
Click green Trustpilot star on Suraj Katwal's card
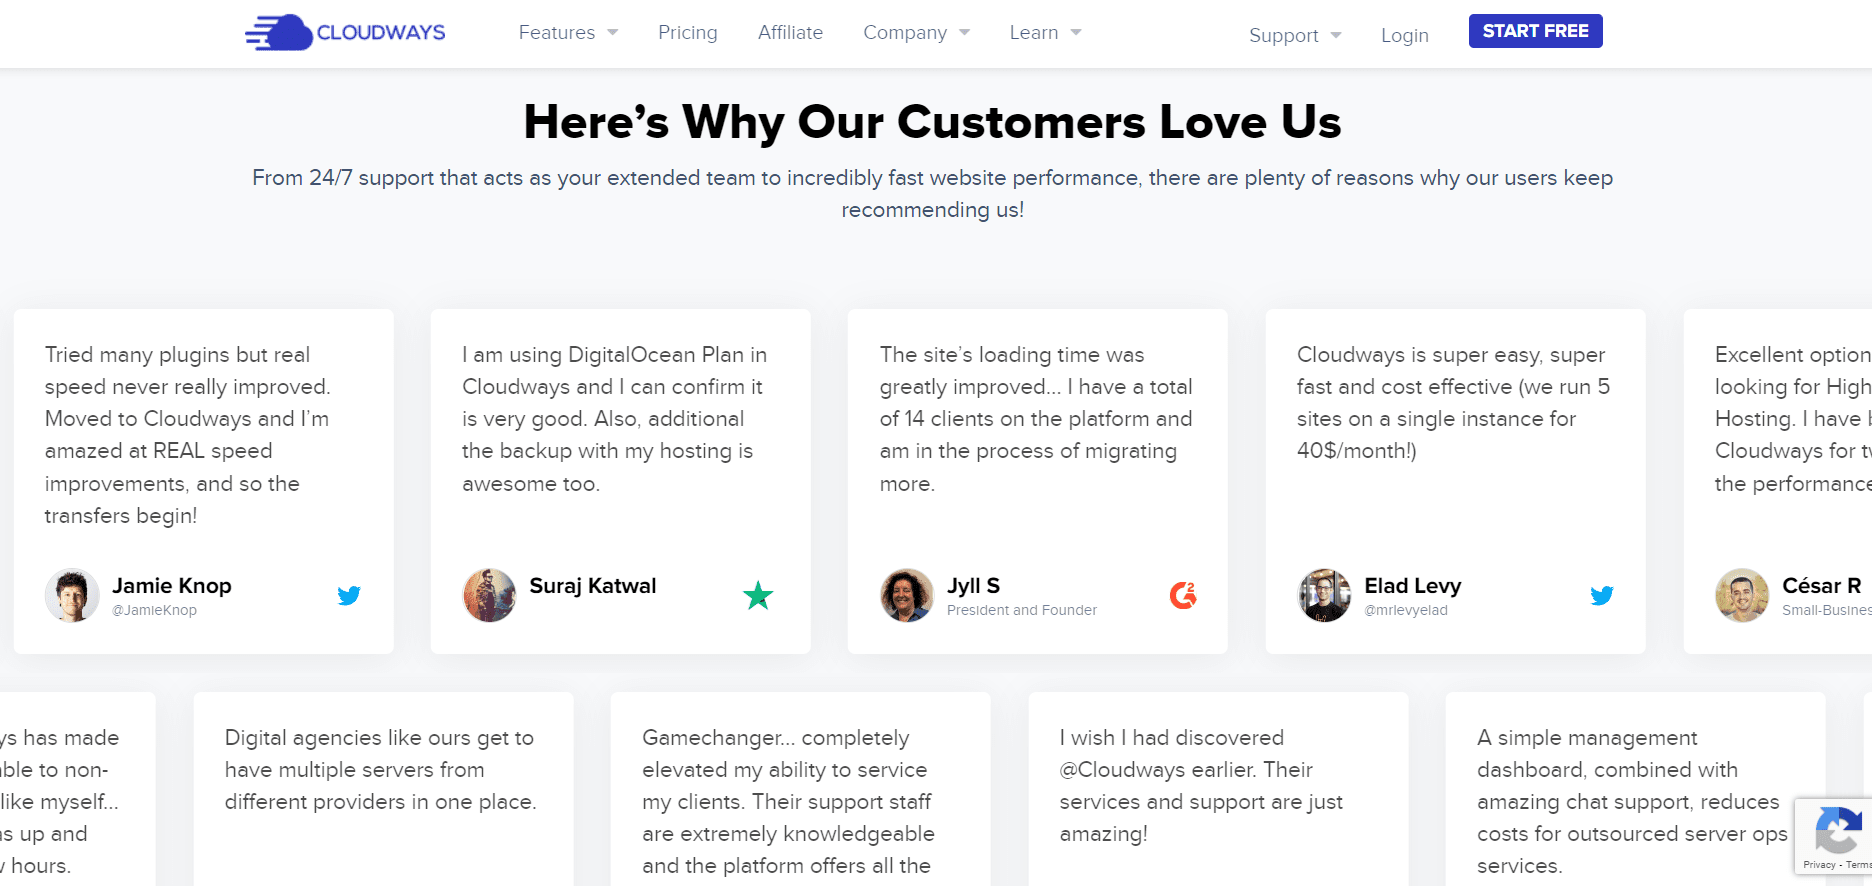[758, 596]
